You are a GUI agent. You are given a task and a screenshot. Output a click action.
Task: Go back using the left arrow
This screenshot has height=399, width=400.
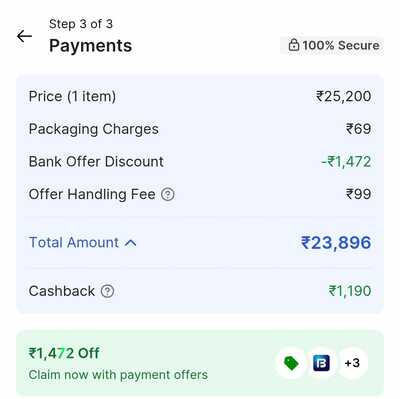pos(24,36)
